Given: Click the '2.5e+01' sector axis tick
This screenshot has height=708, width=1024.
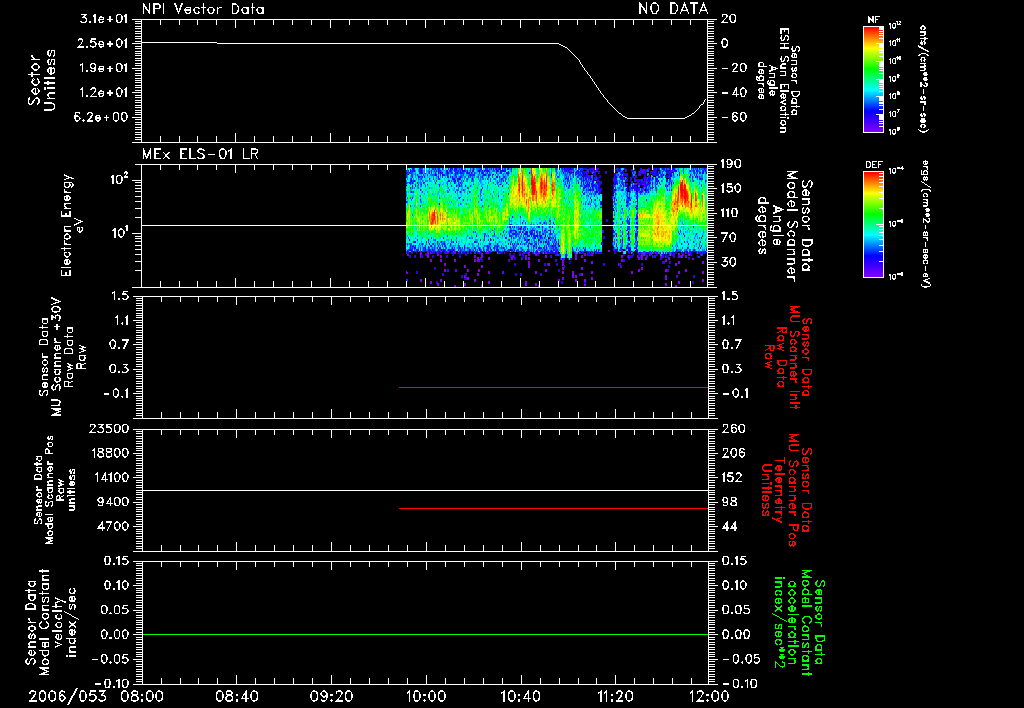Looking at the screenshot, I should (x=103, y=43).
